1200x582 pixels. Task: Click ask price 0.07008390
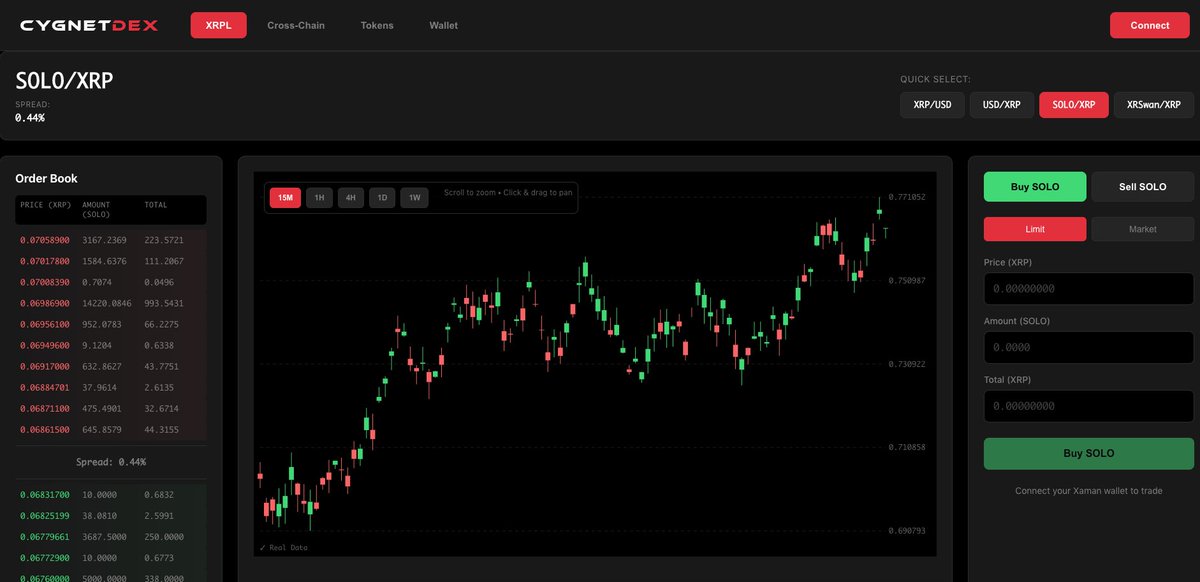click(45, 282)
